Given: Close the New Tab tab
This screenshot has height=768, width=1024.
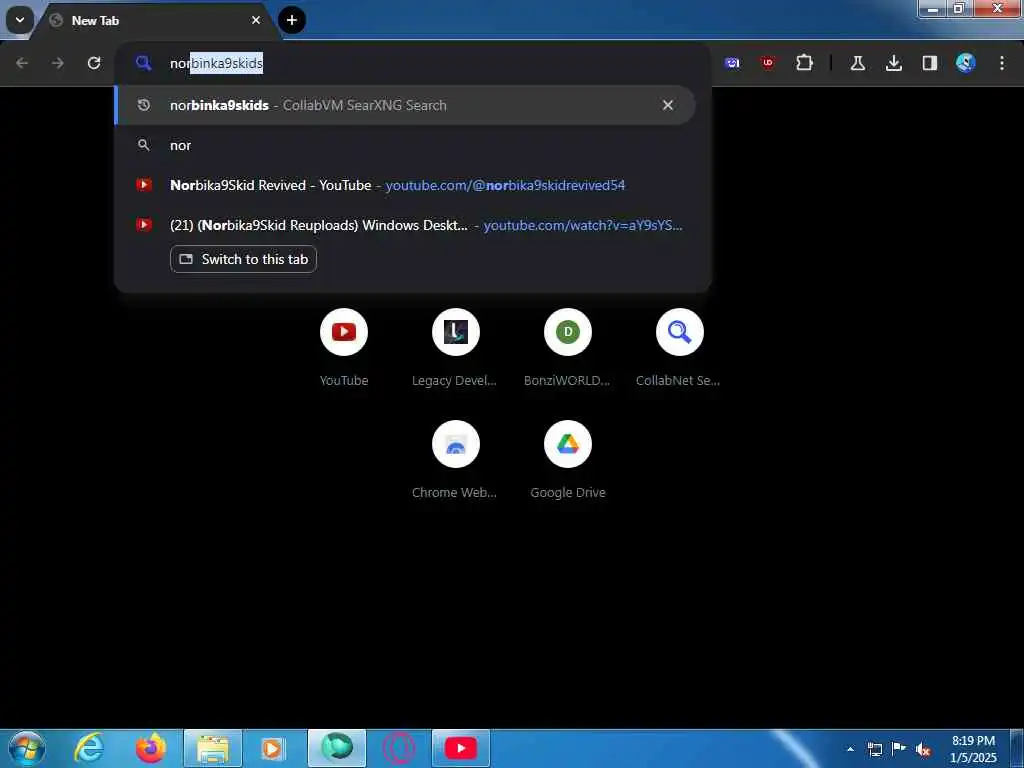Looking at the screenshot, I should point(256,20).
